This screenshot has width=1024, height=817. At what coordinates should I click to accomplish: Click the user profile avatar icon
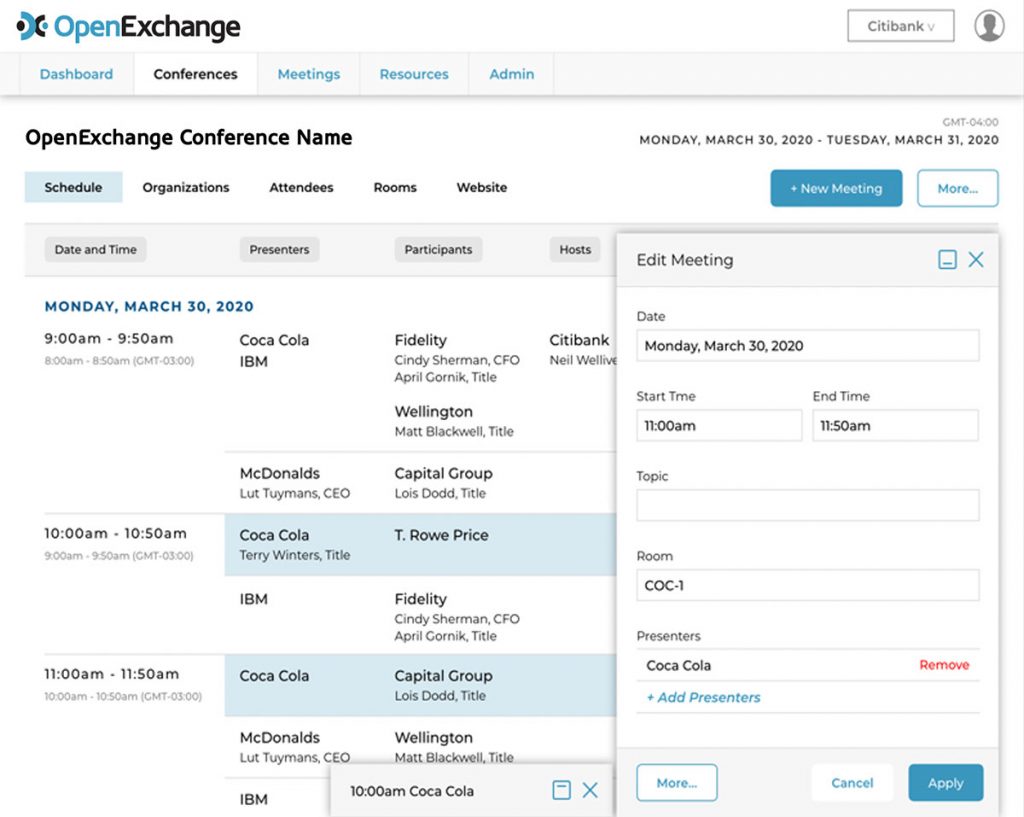[x=989, y=26]
